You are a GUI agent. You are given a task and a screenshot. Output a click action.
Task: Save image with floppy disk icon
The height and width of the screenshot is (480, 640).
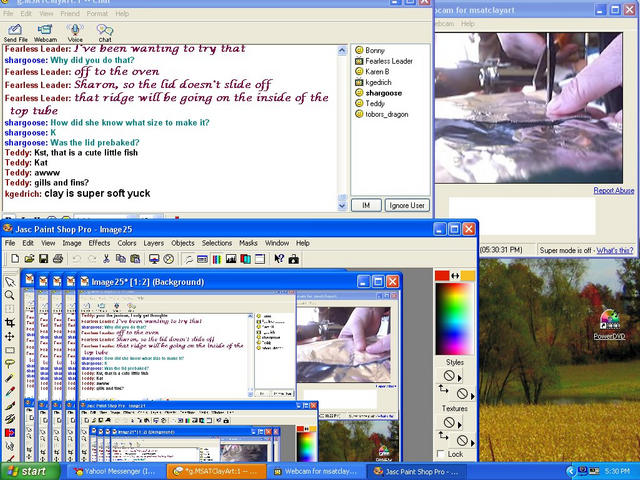43,259
